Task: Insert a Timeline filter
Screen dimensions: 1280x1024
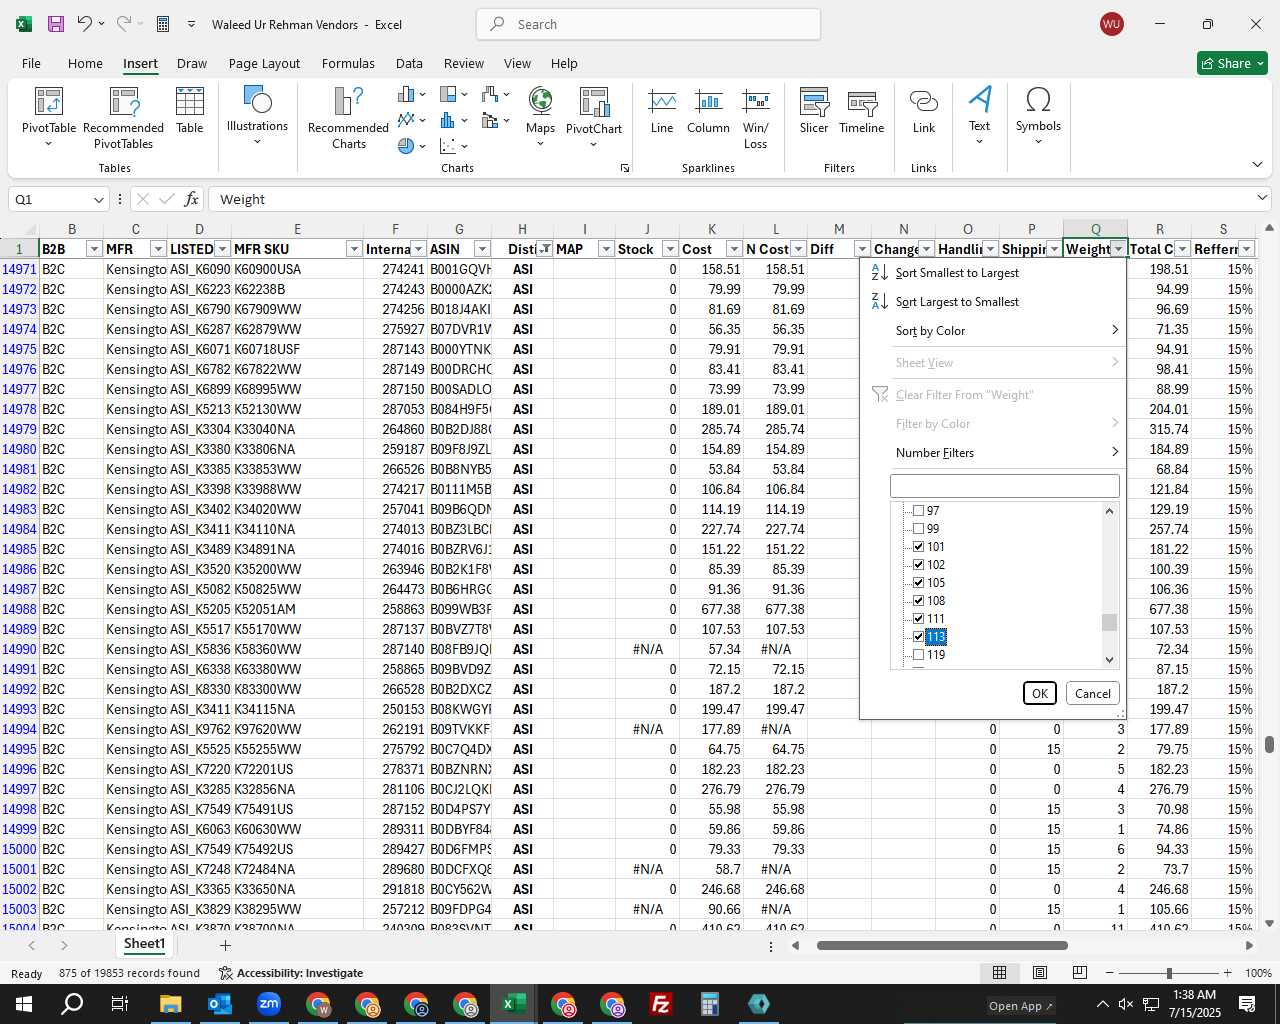Action: (862, 111)
